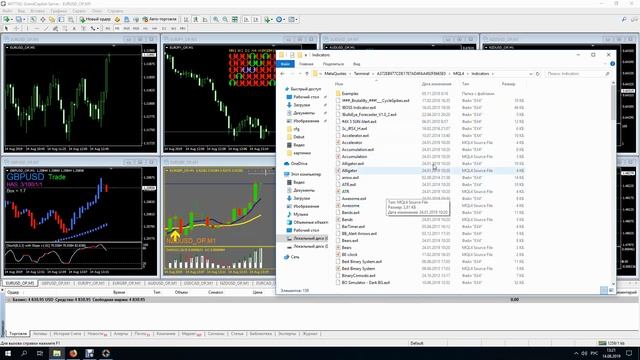Open Windows Start menu button

(x=8, y=353)
